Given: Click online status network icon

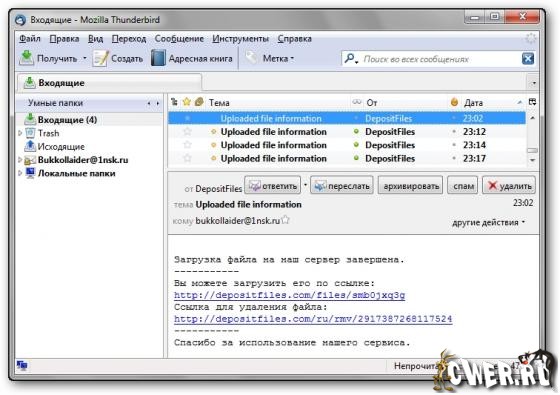Looking at the screenshot, I should click(x=22, y=365).
